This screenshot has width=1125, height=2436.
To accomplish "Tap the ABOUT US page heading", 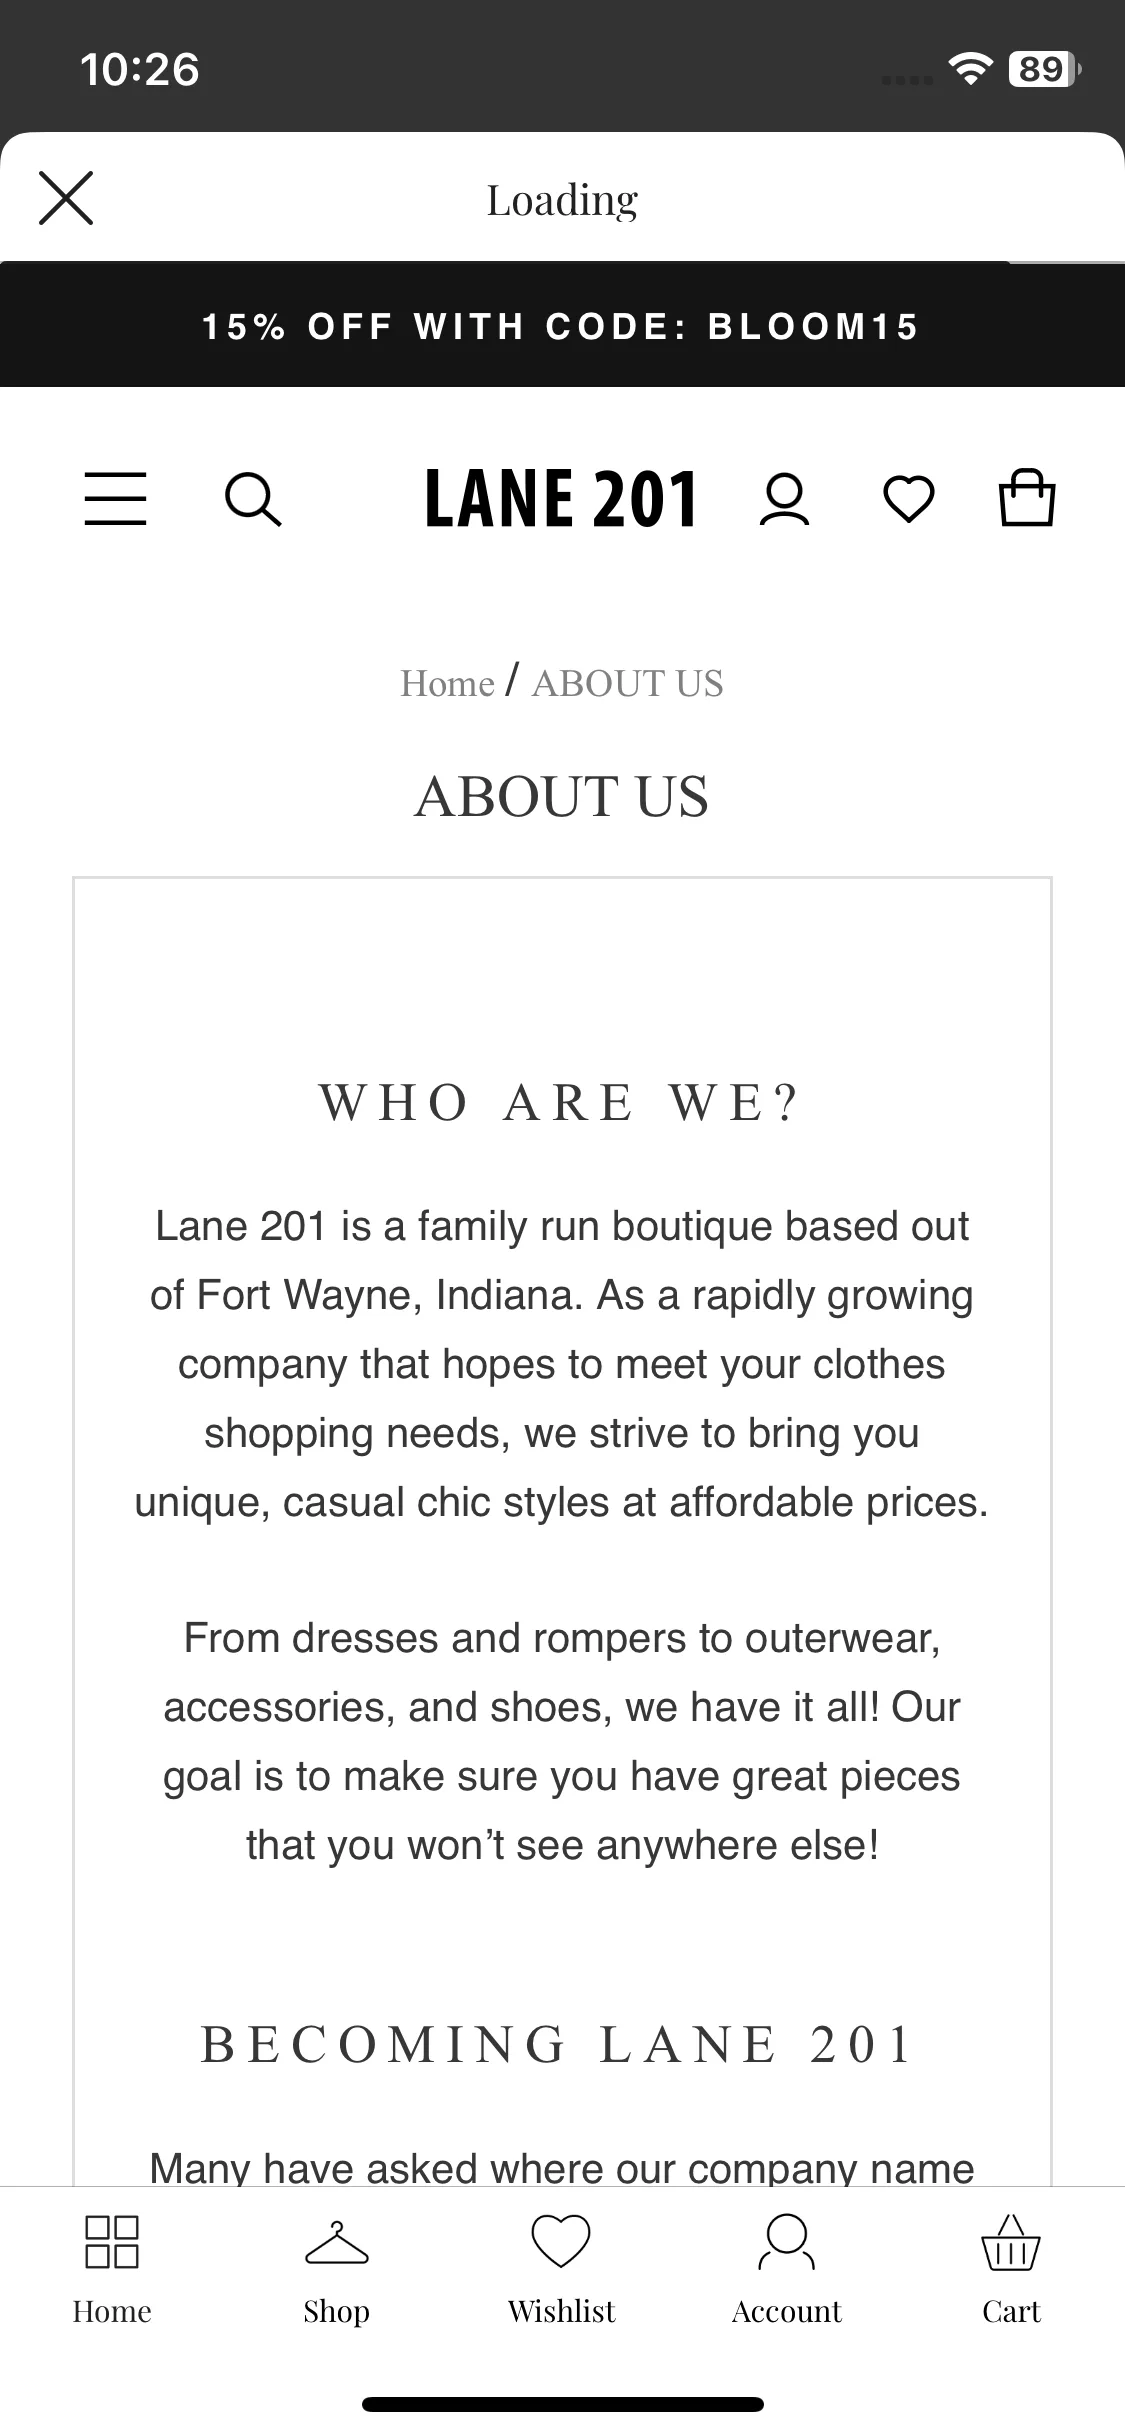I will [x=562, y=796].
